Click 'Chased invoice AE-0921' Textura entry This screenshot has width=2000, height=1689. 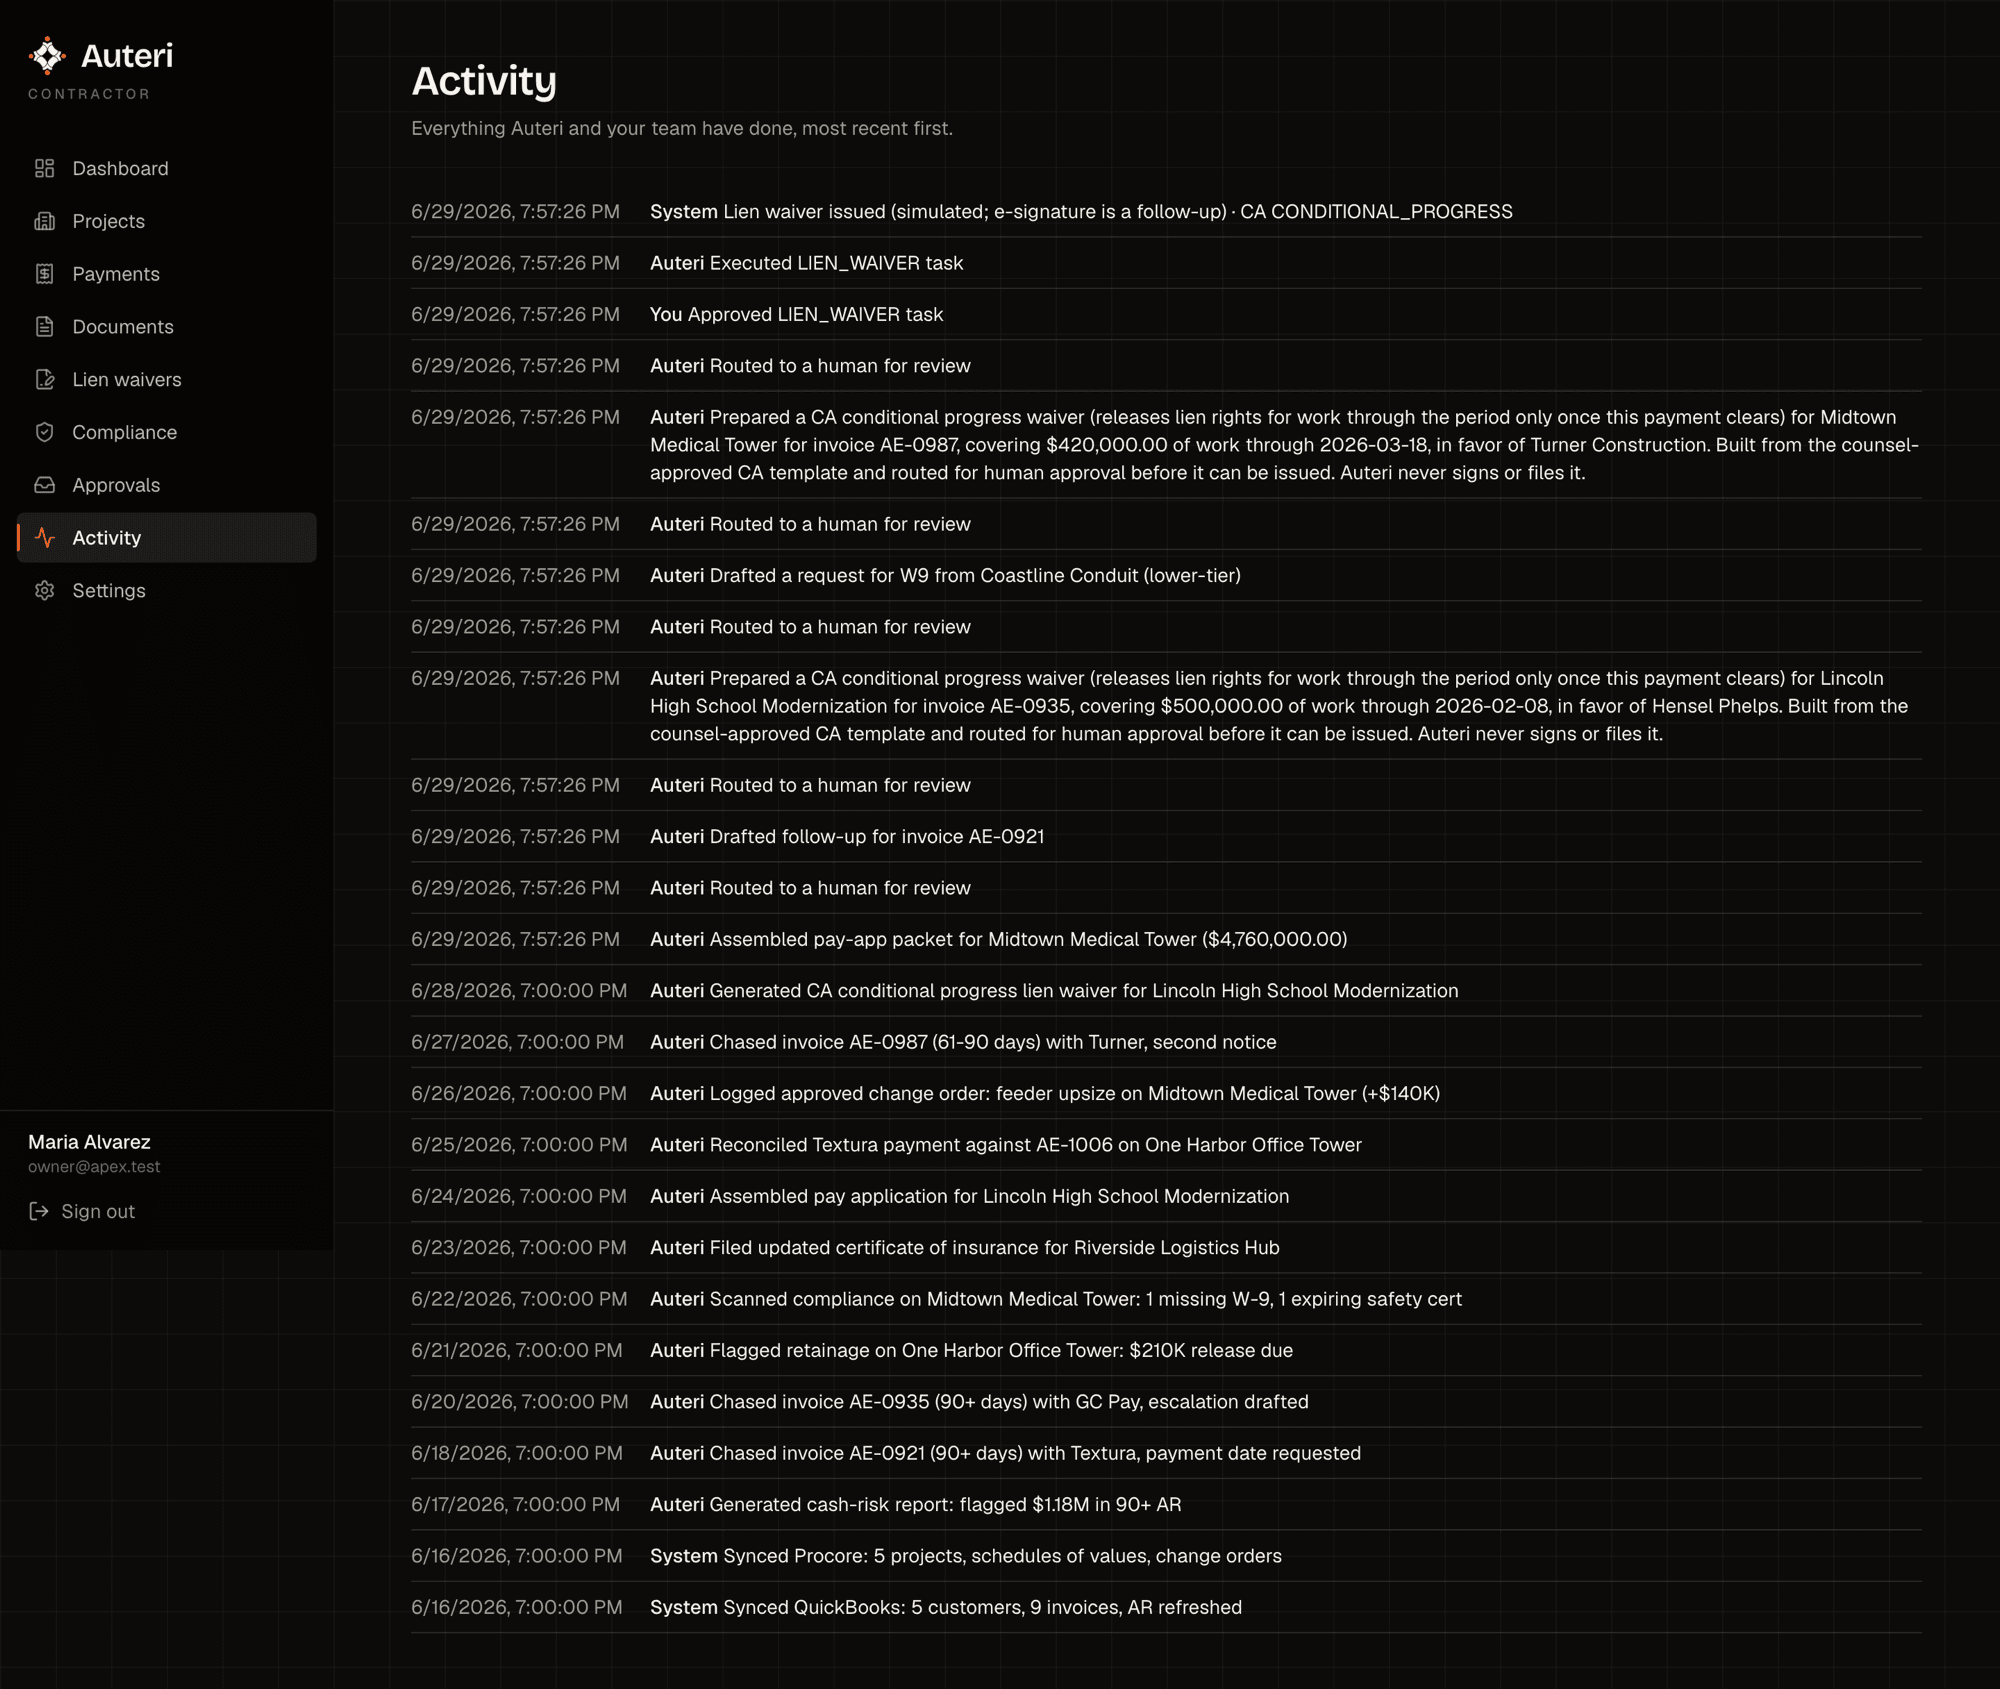click(x=1166, y=1453)
